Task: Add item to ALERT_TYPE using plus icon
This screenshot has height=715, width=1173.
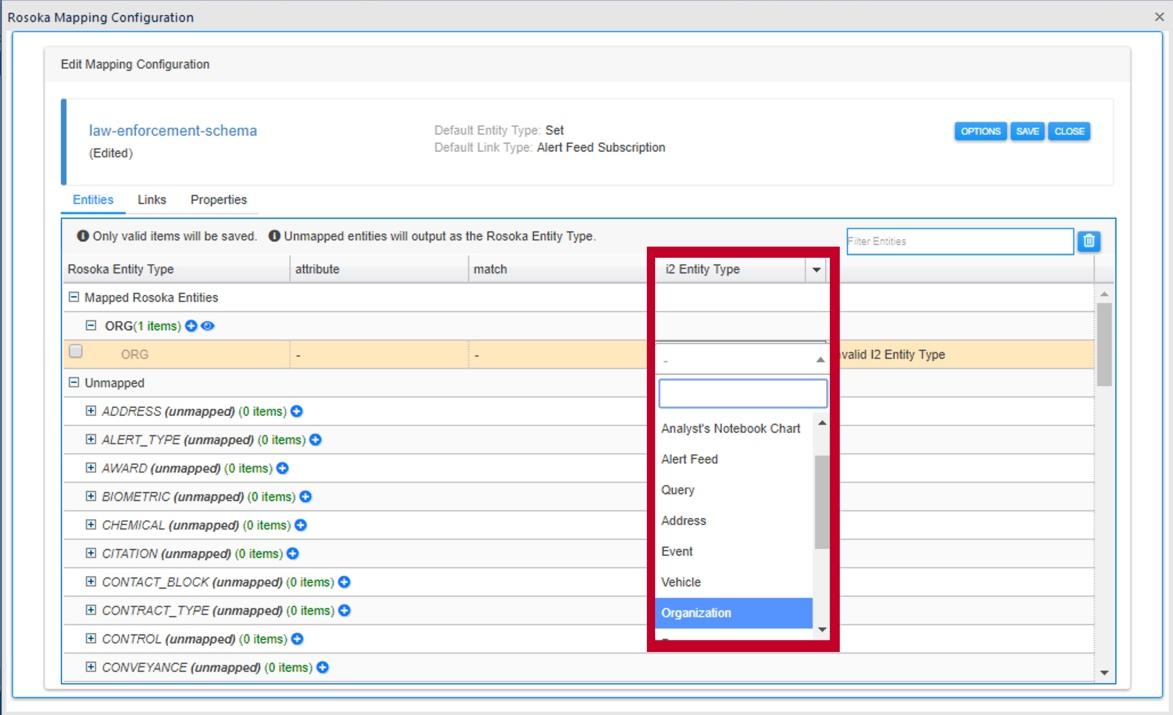Action: 315,440
